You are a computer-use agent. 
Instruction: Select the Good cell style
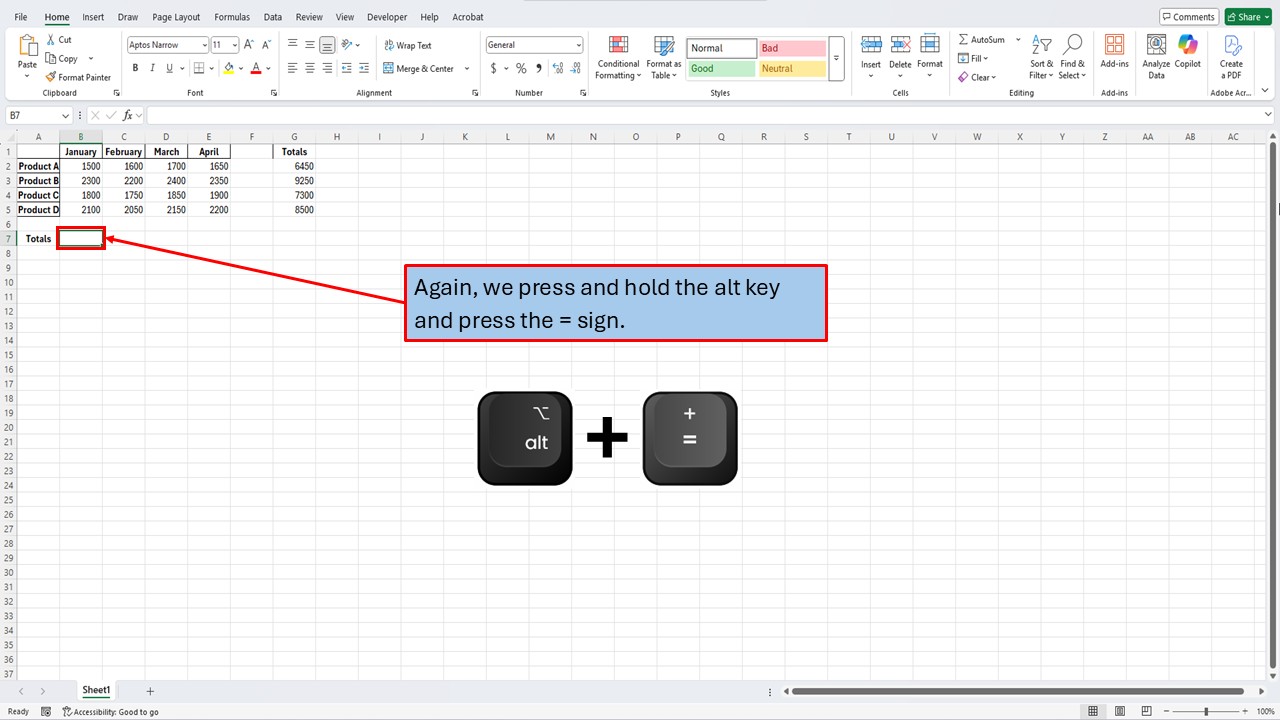tap(720, 68)
